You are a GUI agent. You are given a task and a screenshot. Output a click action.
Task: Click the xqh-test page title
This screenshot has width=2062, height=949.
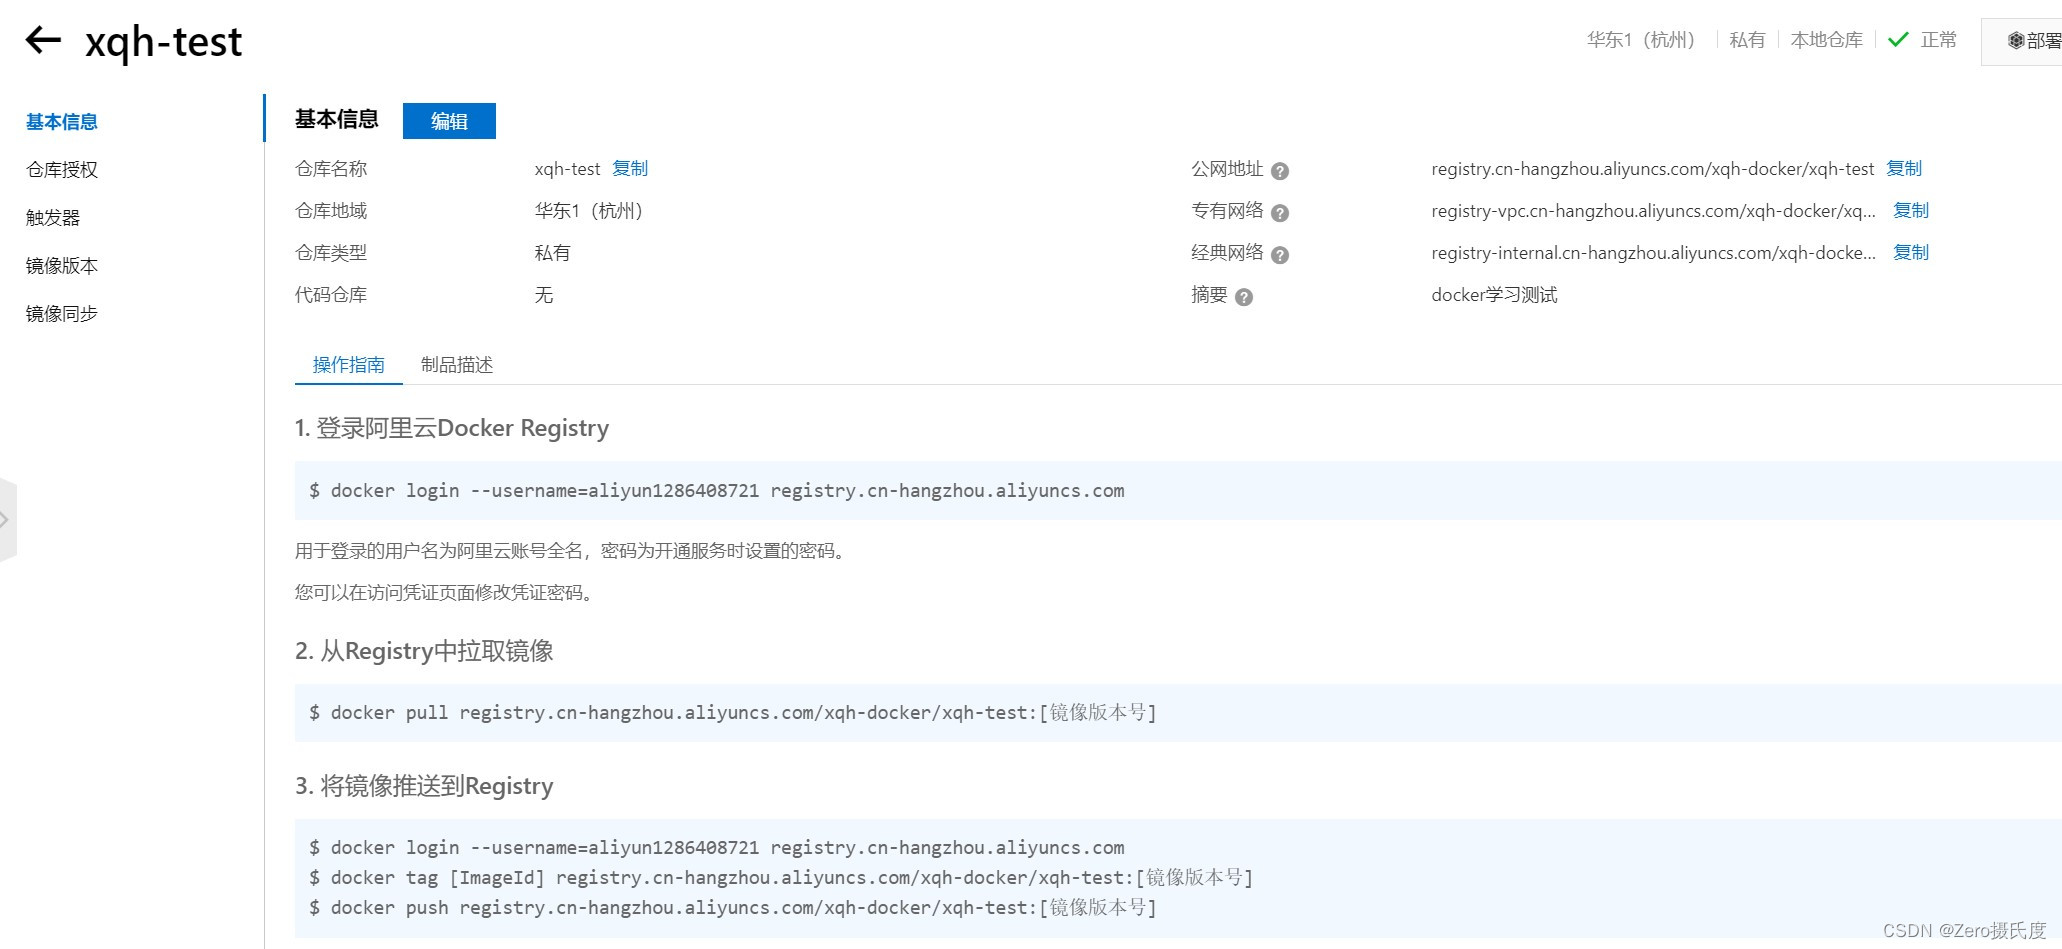[164, 42]
